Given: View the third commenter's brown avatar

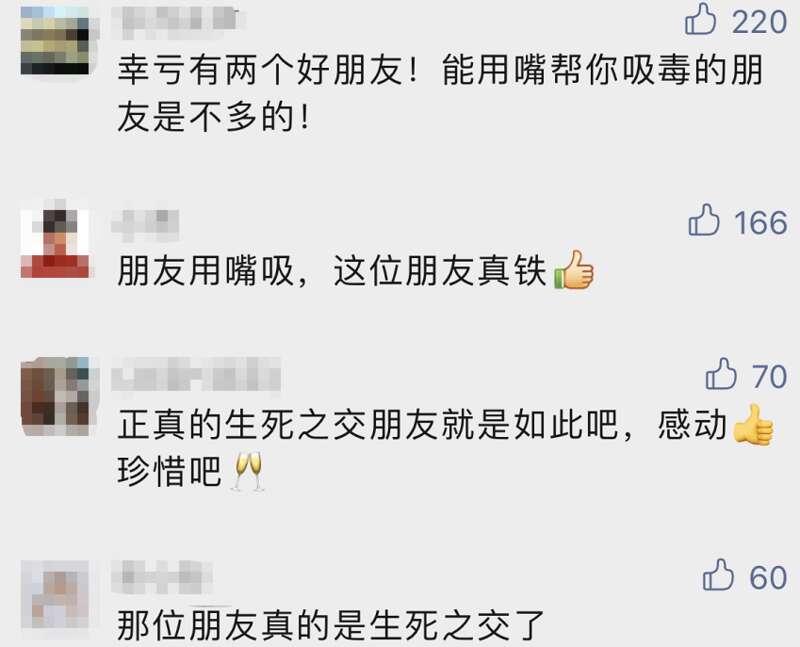Looking at the screenshot, I should point(55,396).
